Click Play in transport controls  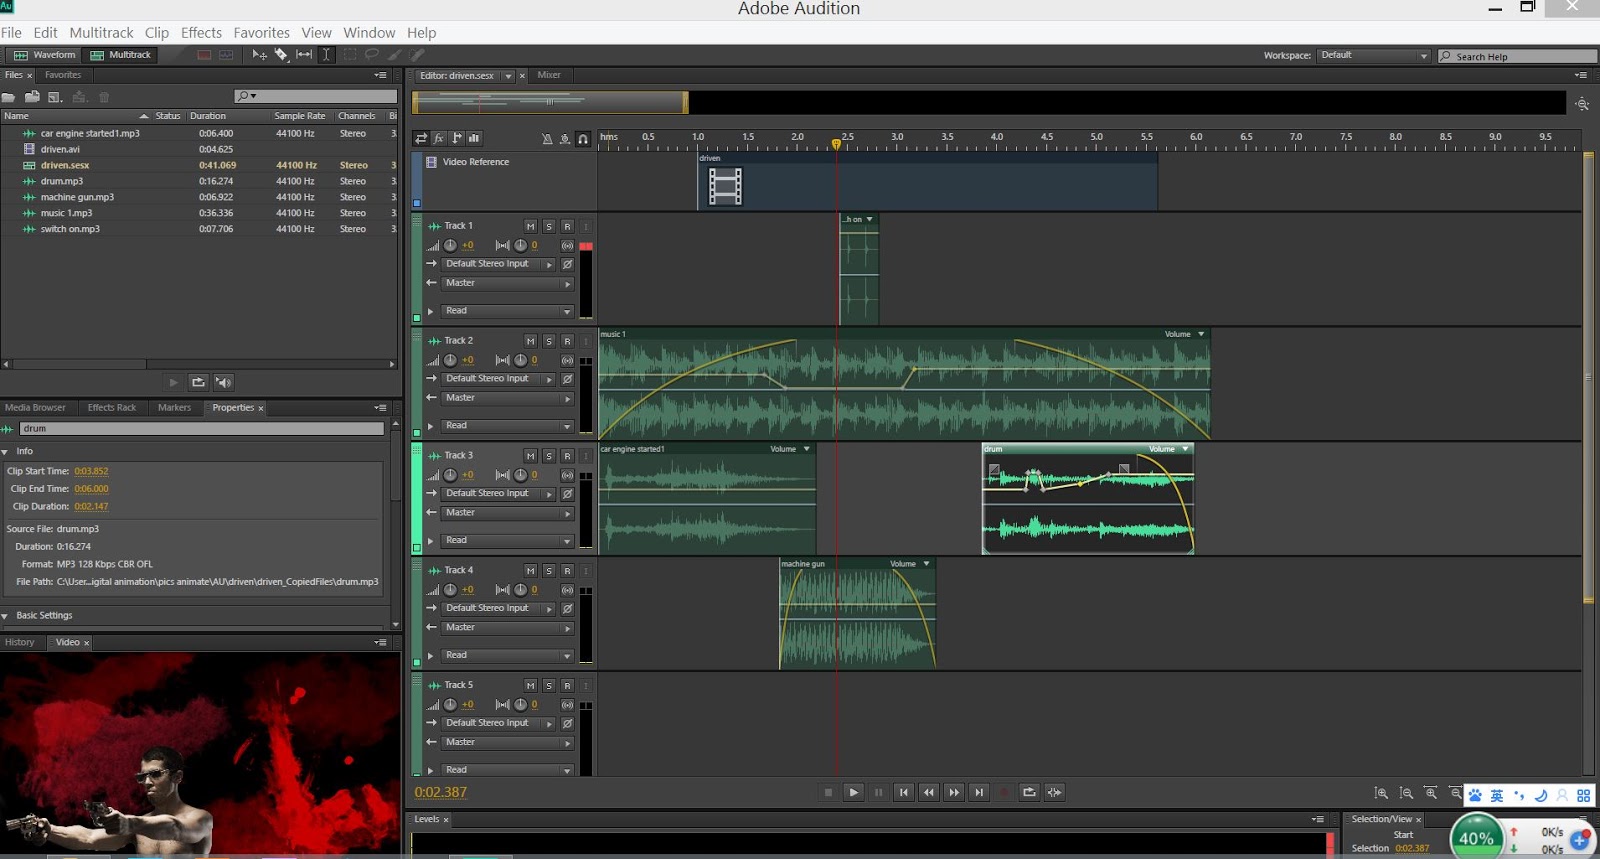tap(853, 792)
